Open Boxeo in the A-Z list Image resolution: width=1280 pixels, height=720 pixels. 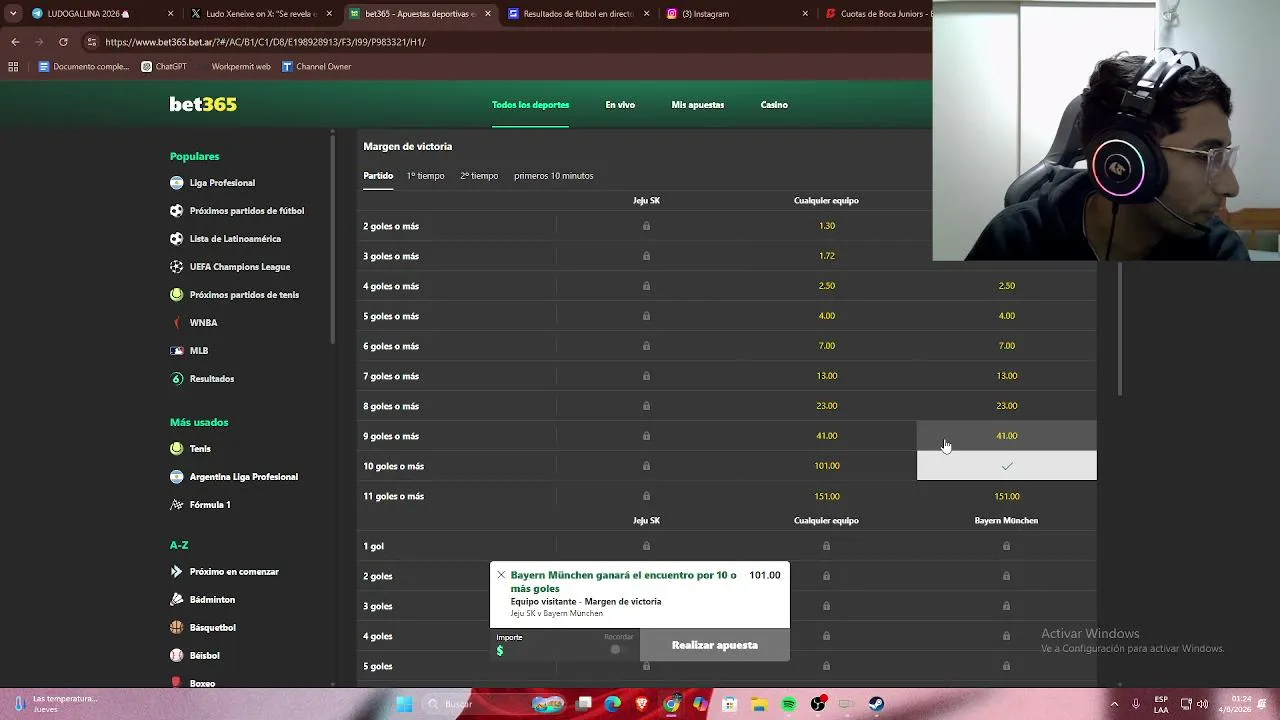tap(202, 684)
